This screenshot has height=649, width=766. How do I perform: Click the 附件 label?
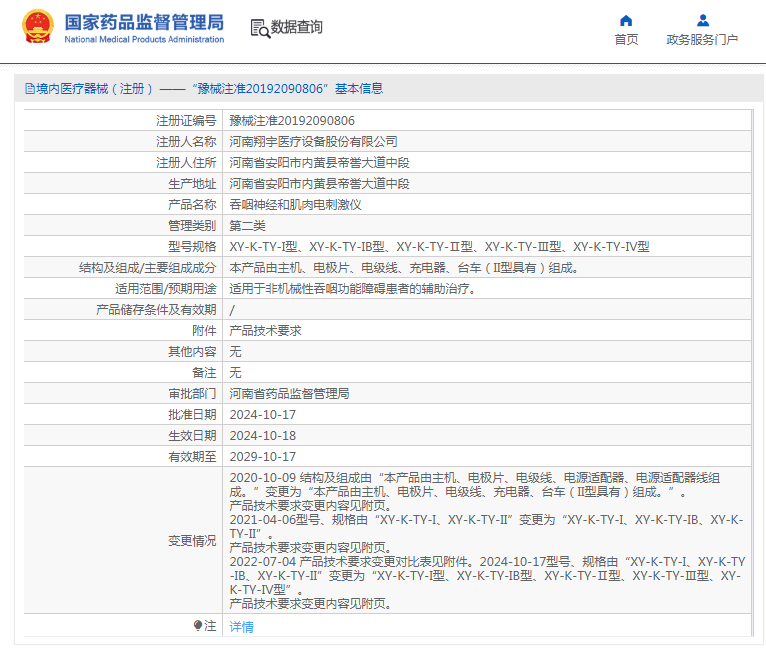(x=204, y=331)
